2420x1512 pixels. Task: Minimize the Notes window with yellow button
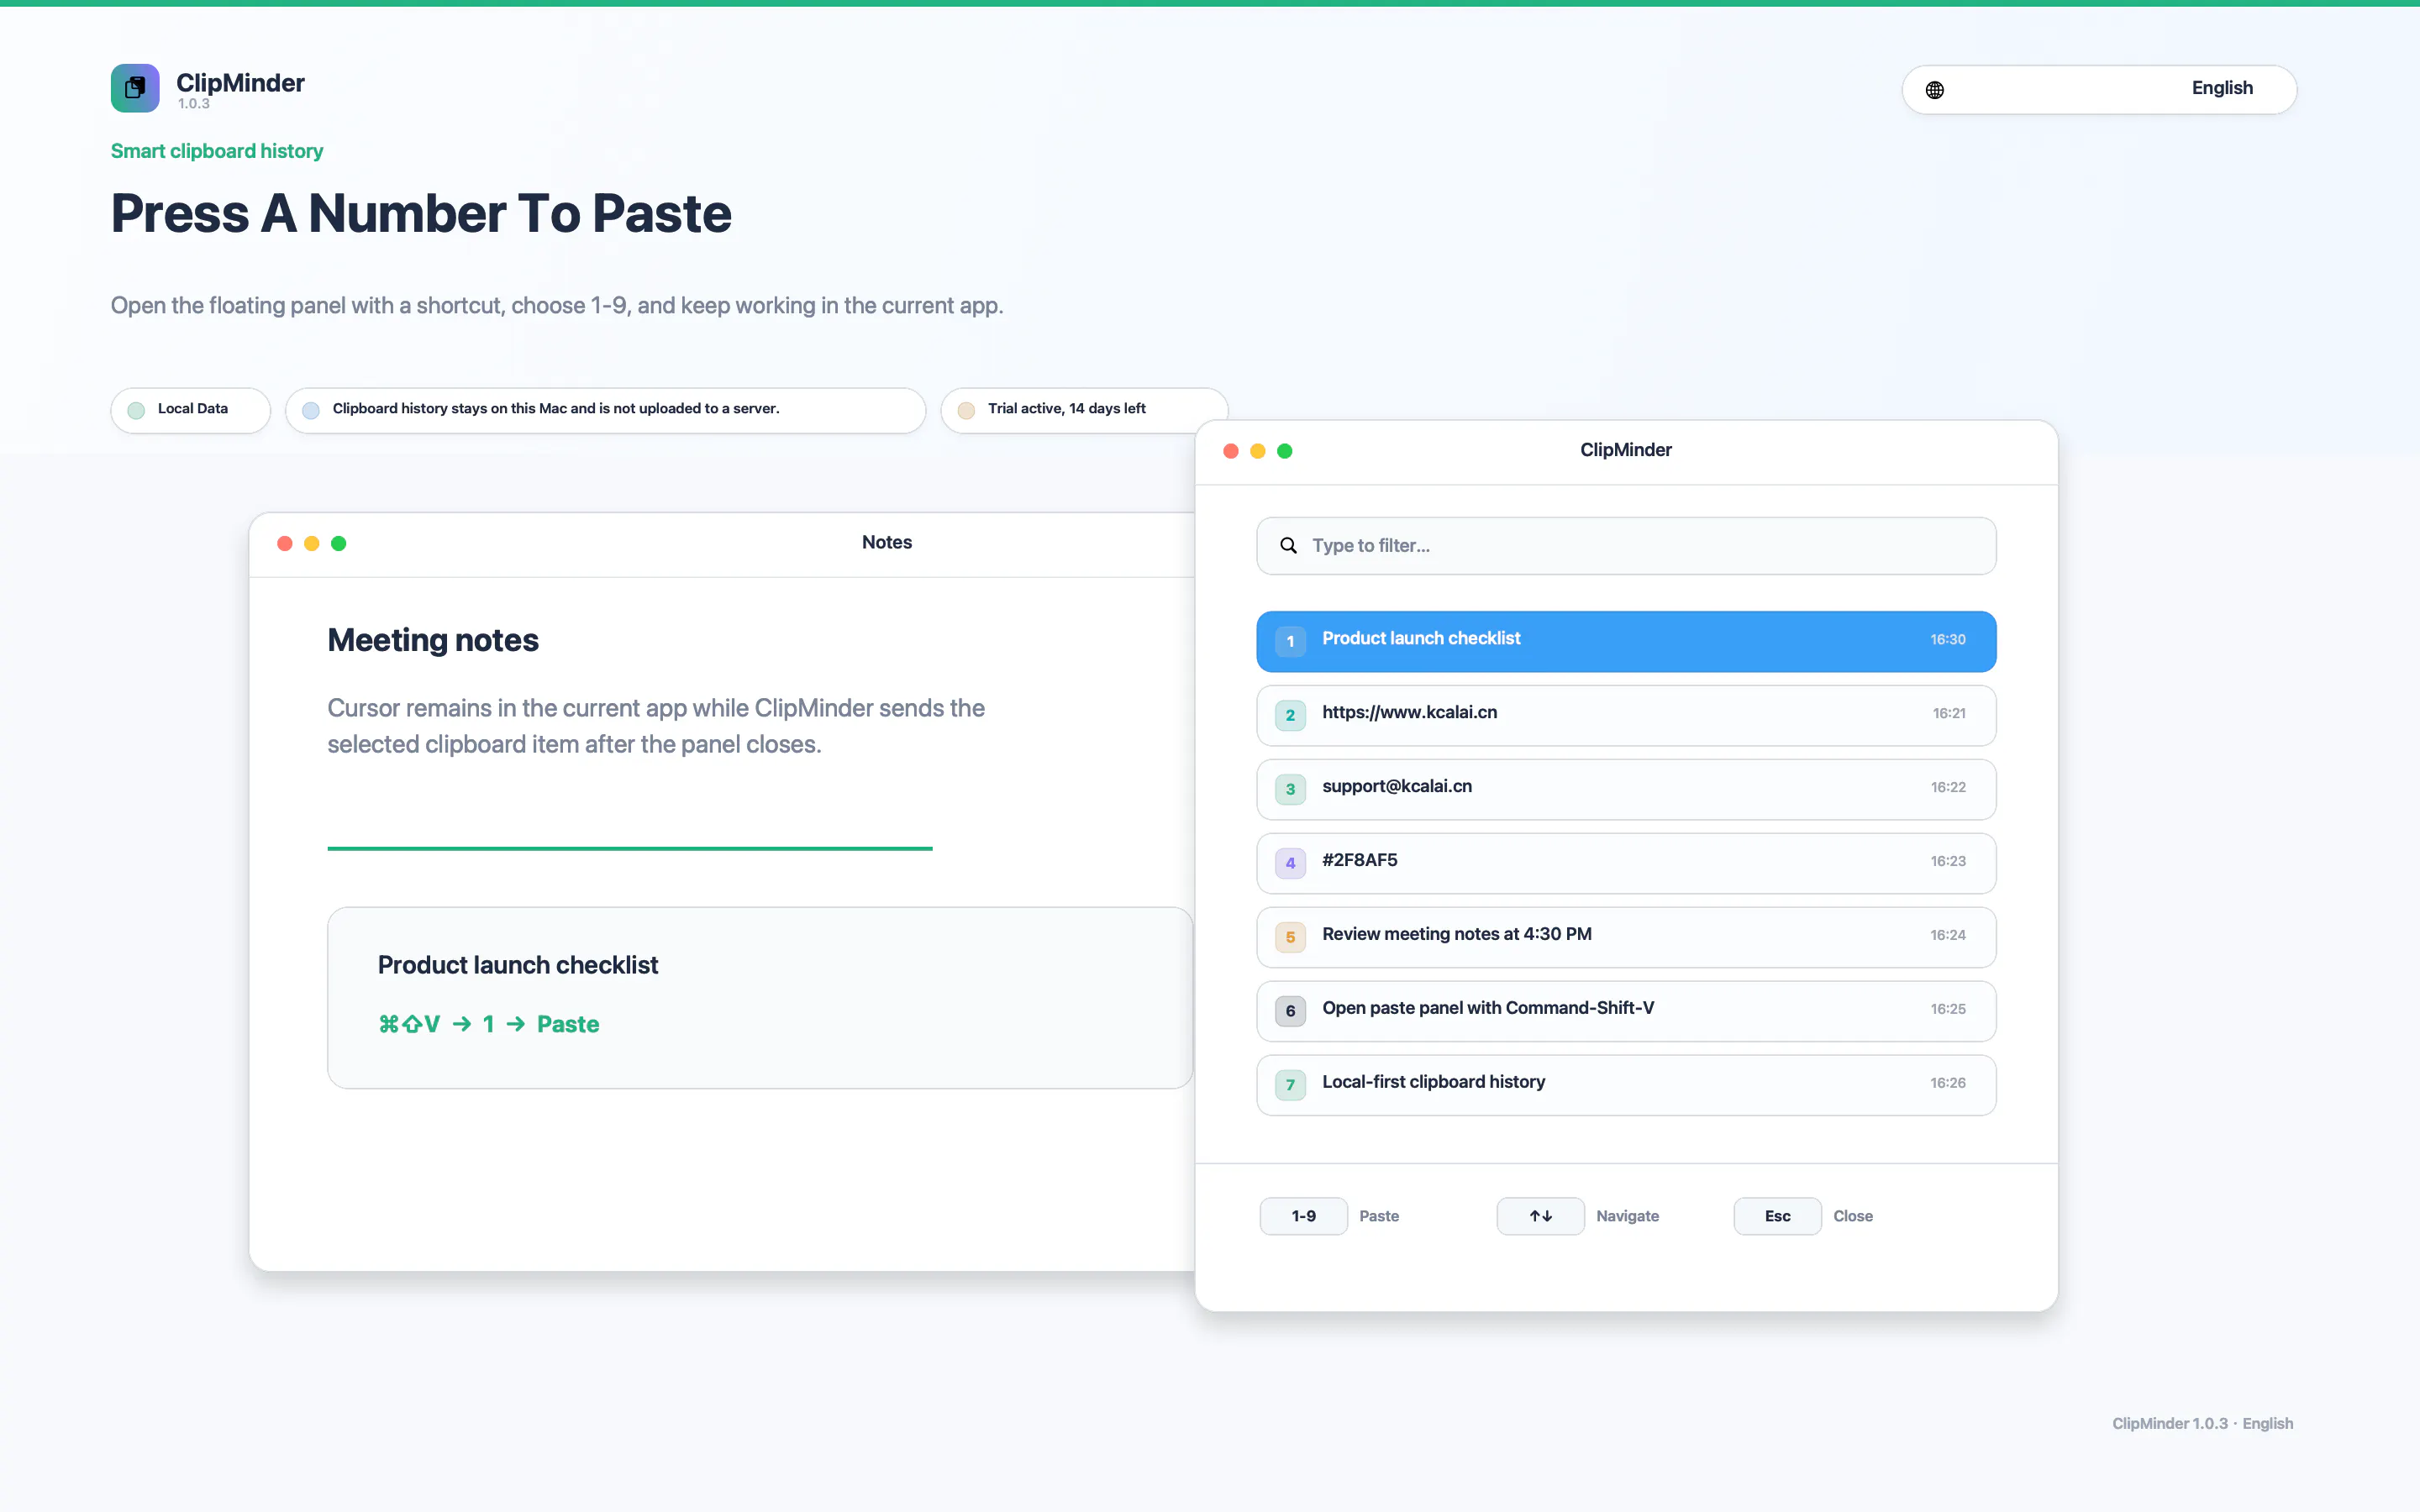312,543
